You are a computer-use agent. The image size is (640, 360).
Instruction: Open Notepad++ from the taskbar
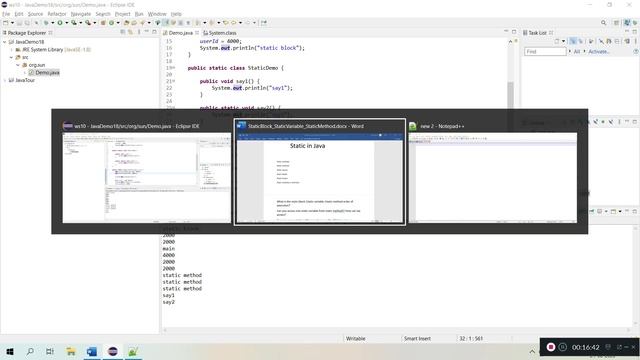(133, 351)
